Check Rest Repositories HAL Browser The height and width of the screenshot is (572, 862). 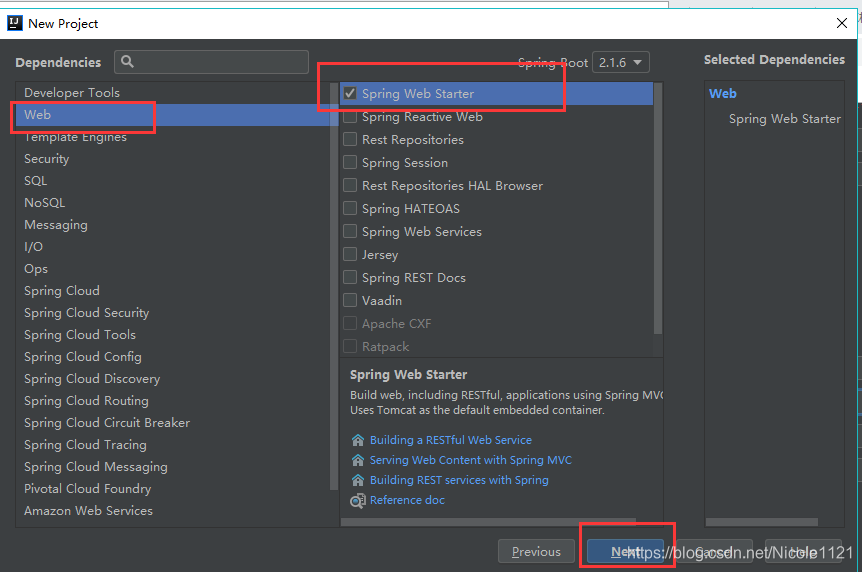point(350,185)
